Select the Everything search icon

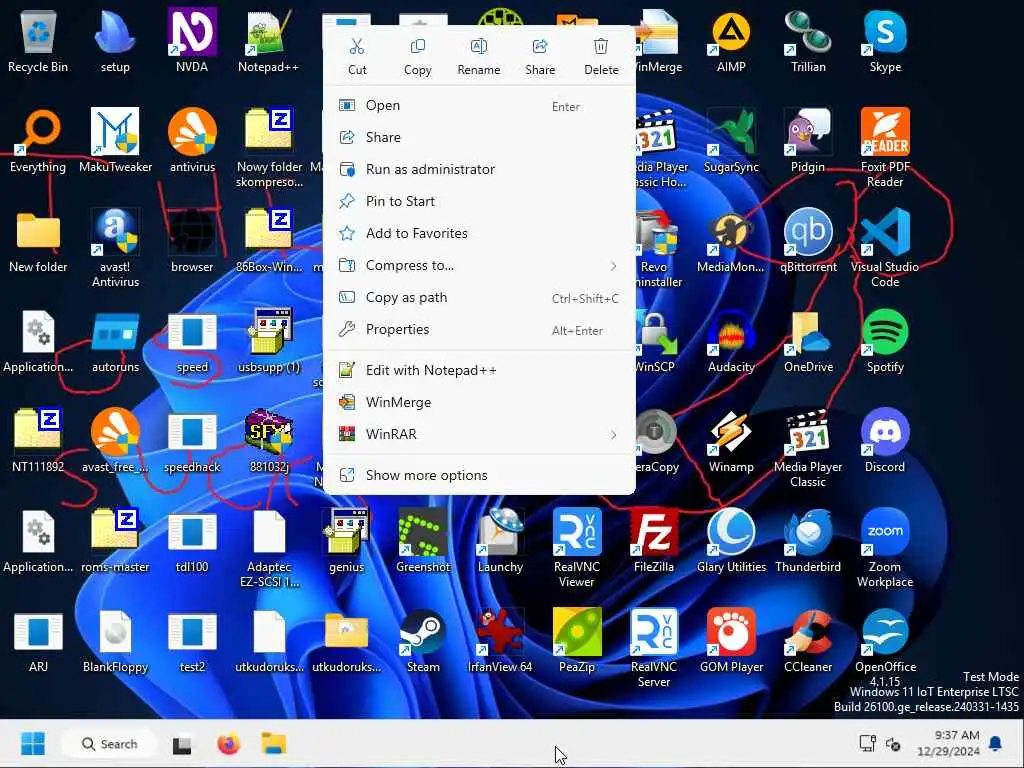tap(38, 140)
